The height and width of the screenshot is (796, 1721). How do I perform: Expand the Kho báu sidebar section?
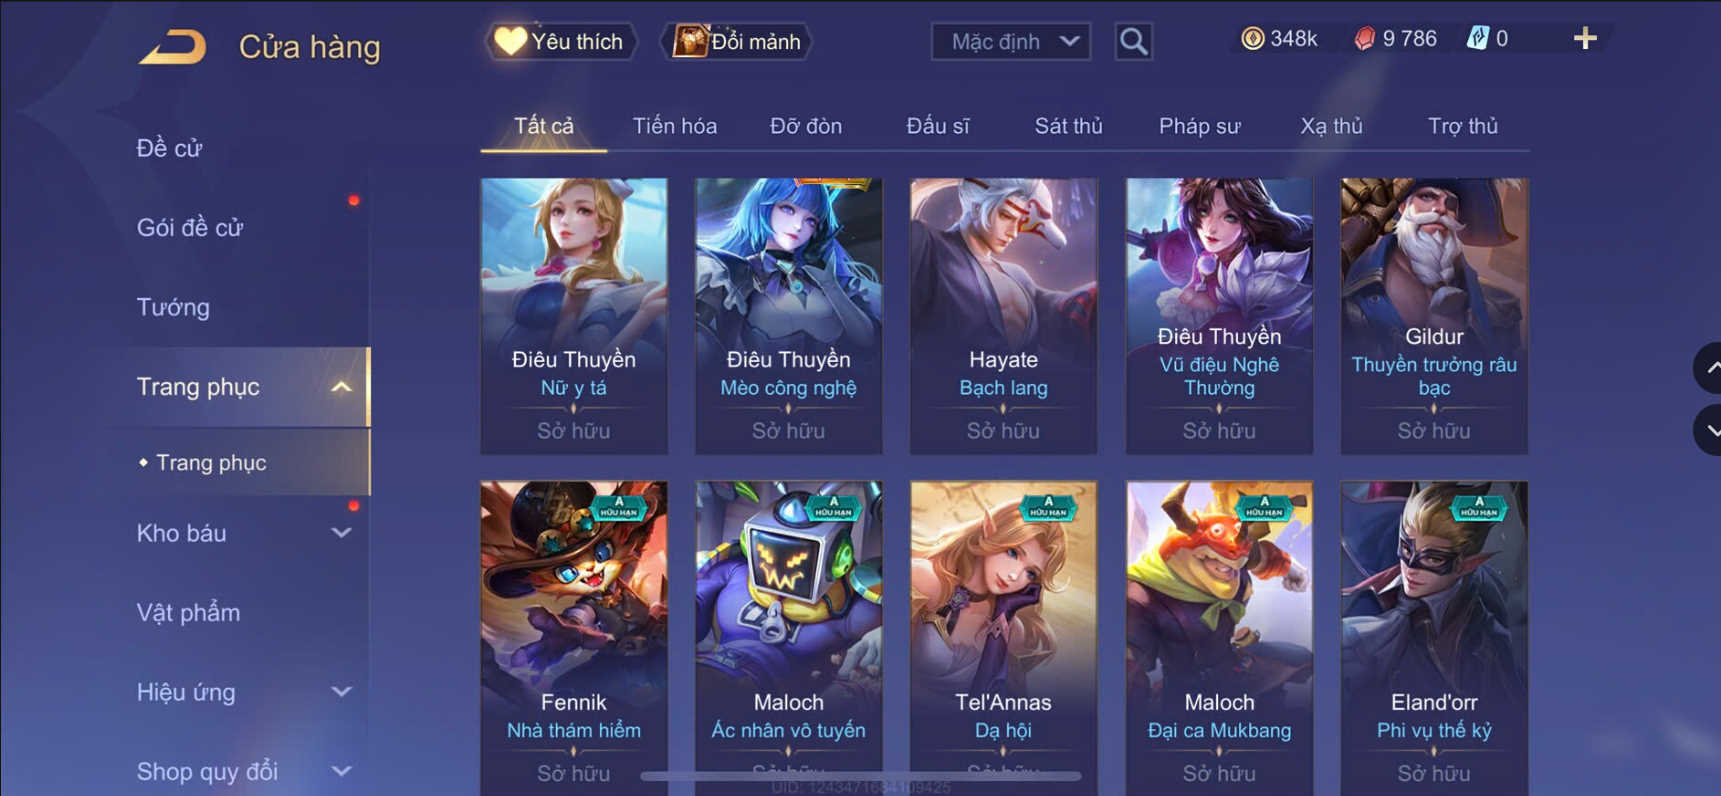pyautogui.click(x=341, y=533)
